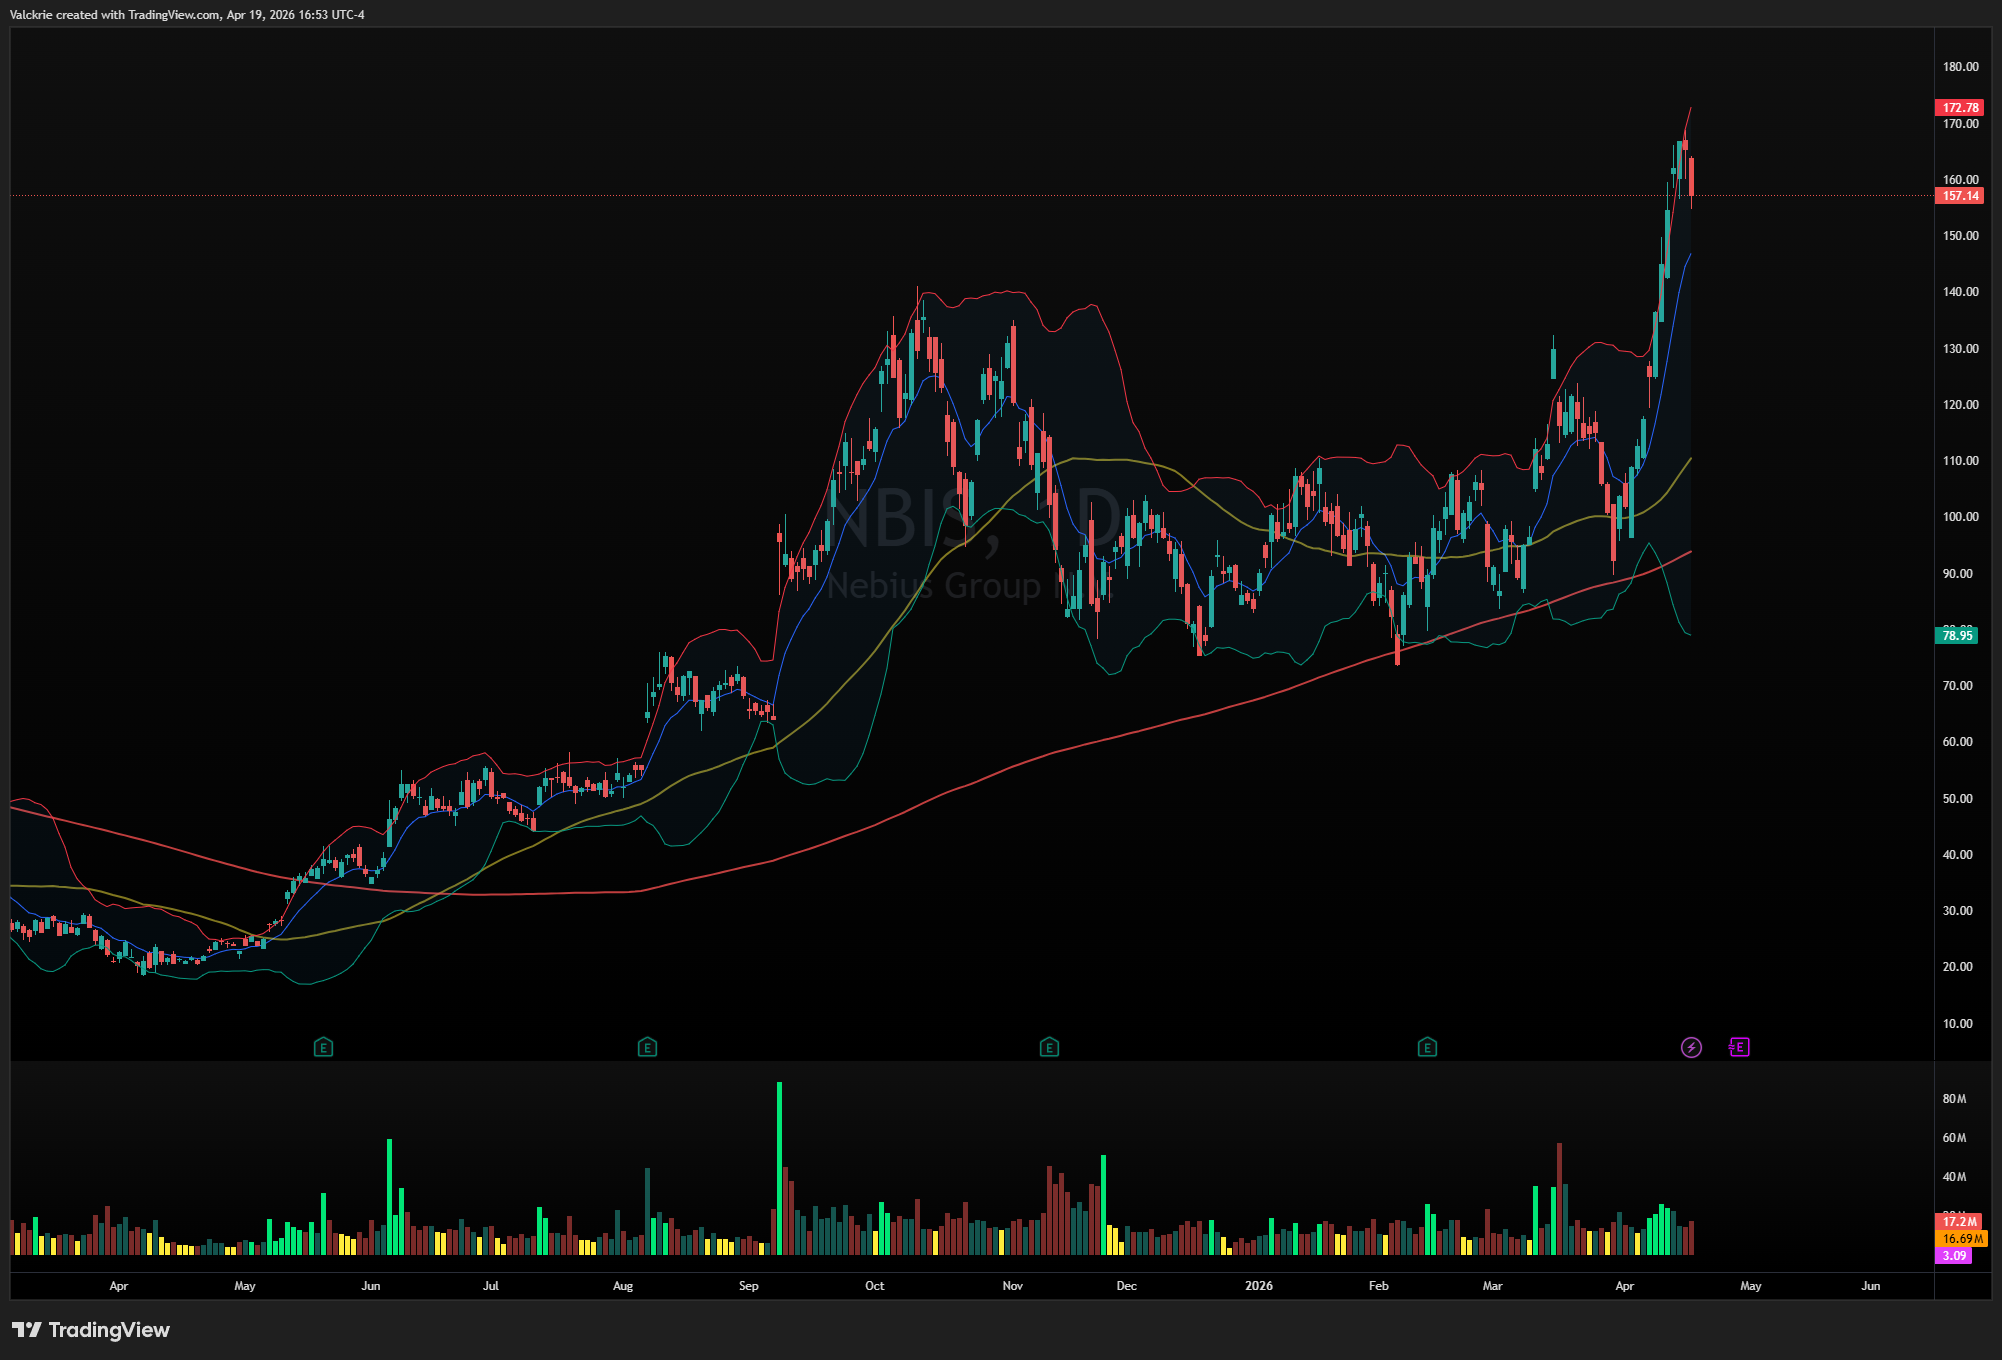Screen dimensions: 2002x1360
Task: Click the Valckrie TradingView.com header text
Action: (x=187, y=15)
